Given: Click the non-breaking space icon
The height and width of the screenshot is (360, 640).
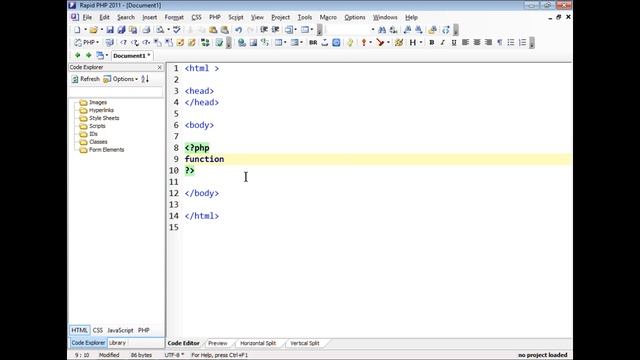Looking at the screenshot, I should (324, 42).
